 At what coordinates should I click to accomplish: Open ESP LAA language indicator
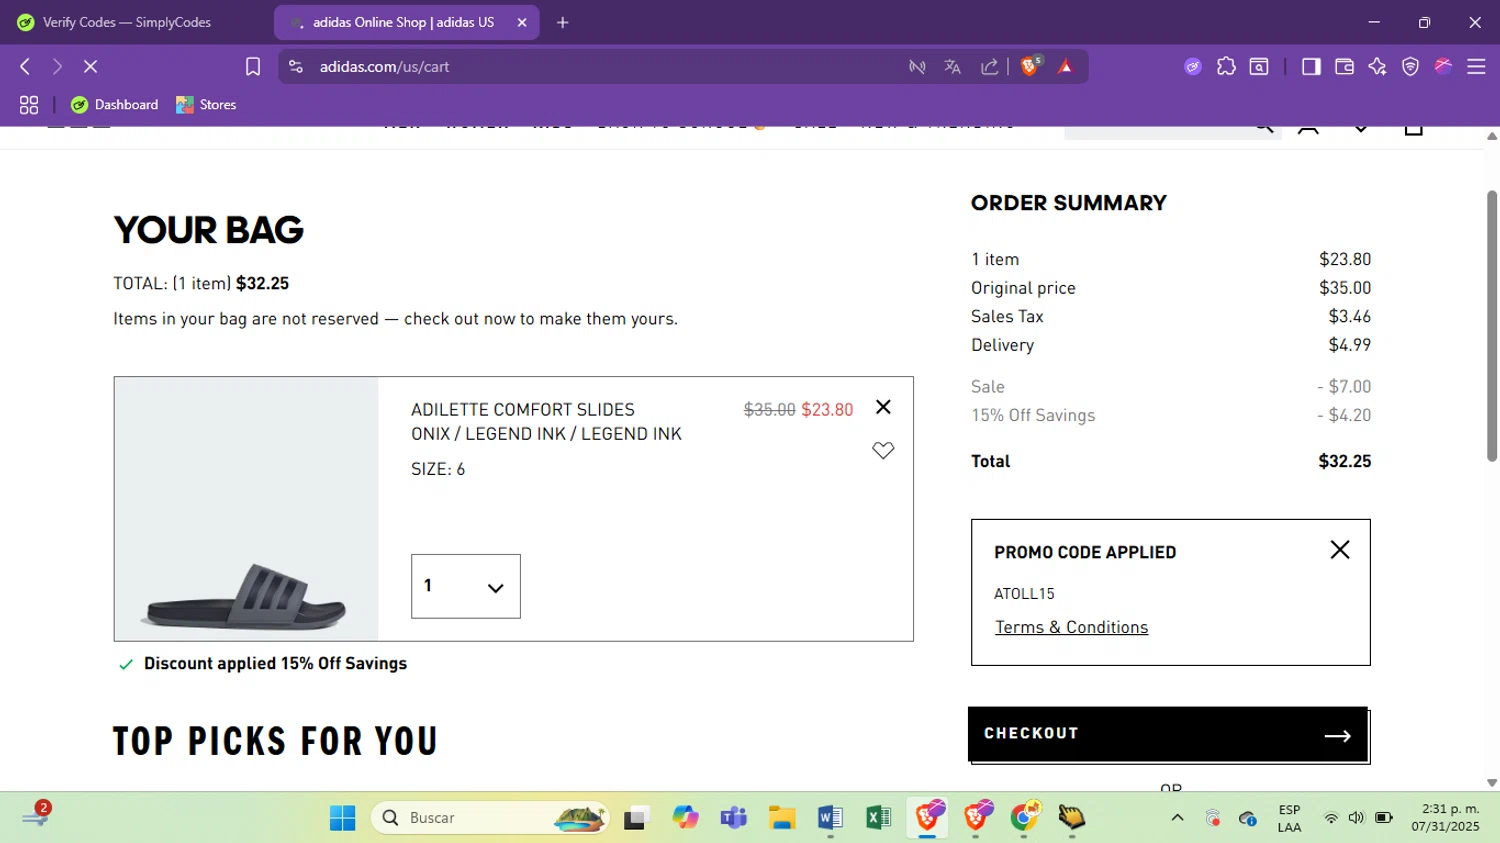point(1289,818)
